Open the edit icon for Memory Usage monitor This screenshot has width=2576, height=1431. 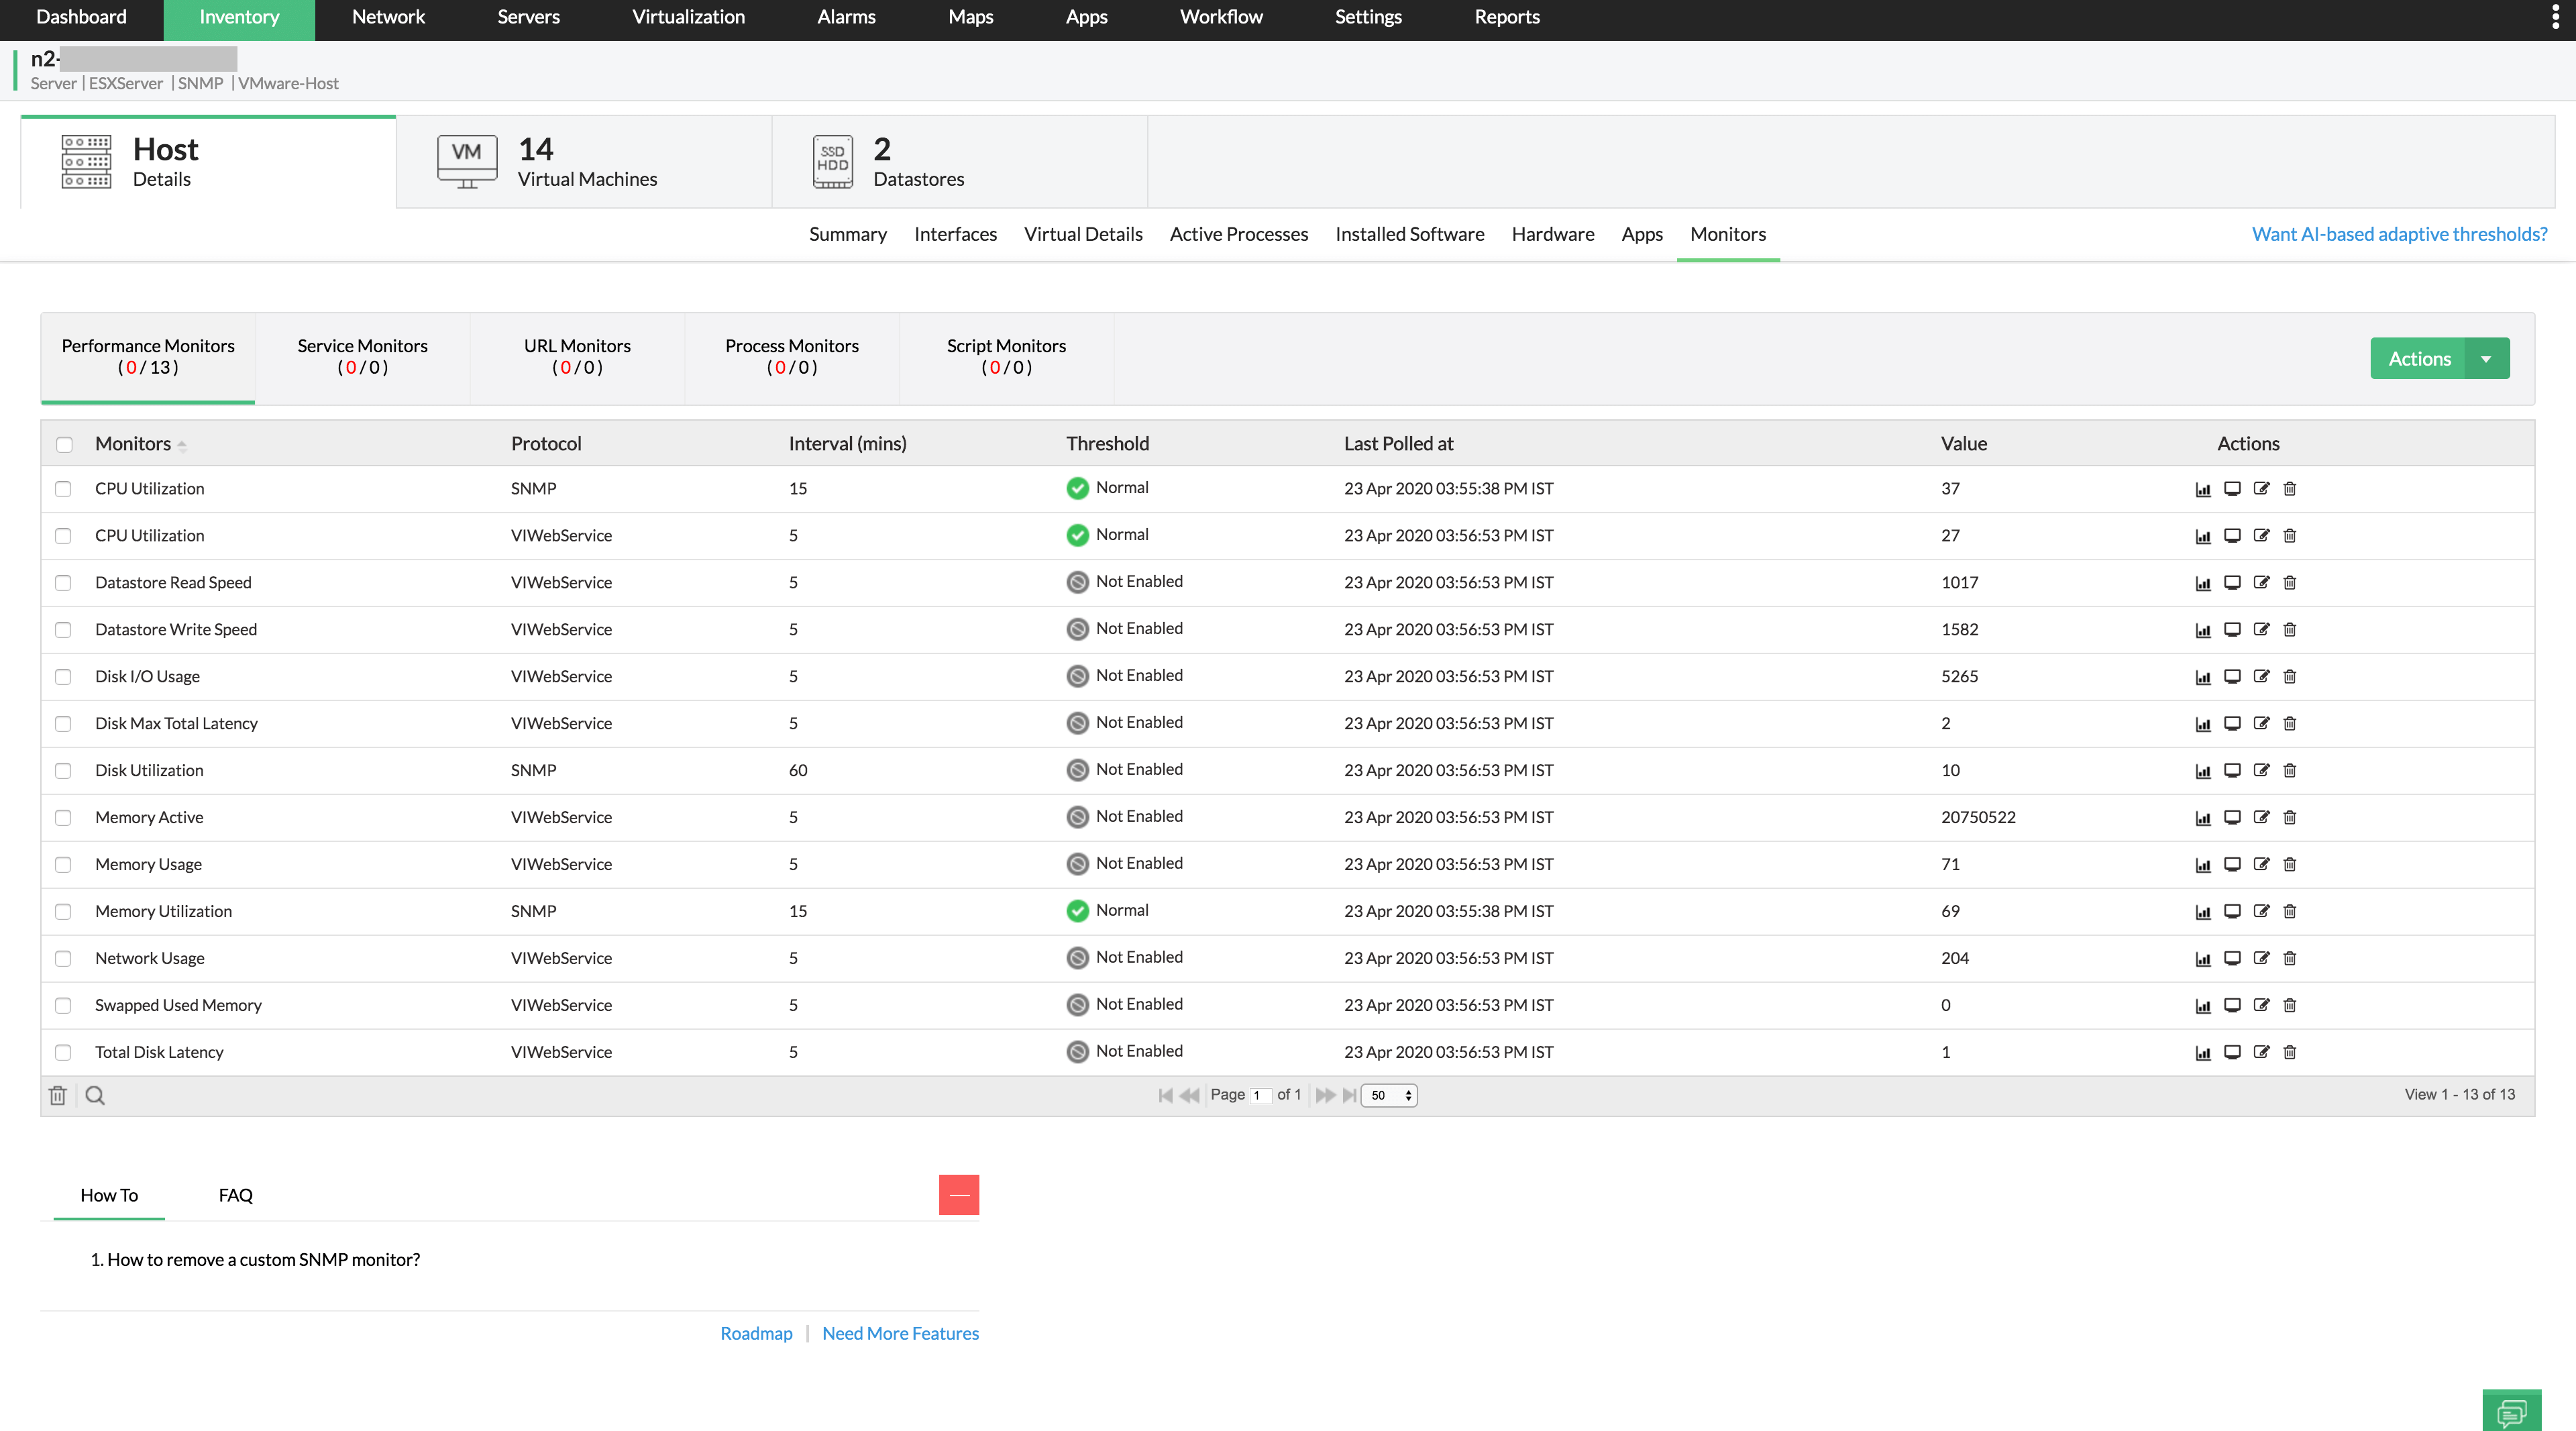(x=2262, y=864)
